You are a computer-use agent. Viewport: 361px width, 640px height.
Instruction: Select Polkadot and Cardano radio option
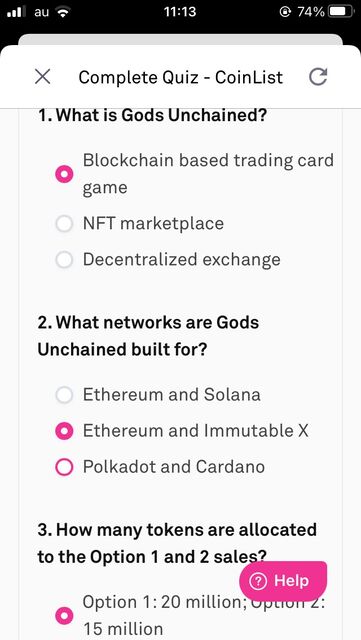pyautogui.click(x=64, y=467)
